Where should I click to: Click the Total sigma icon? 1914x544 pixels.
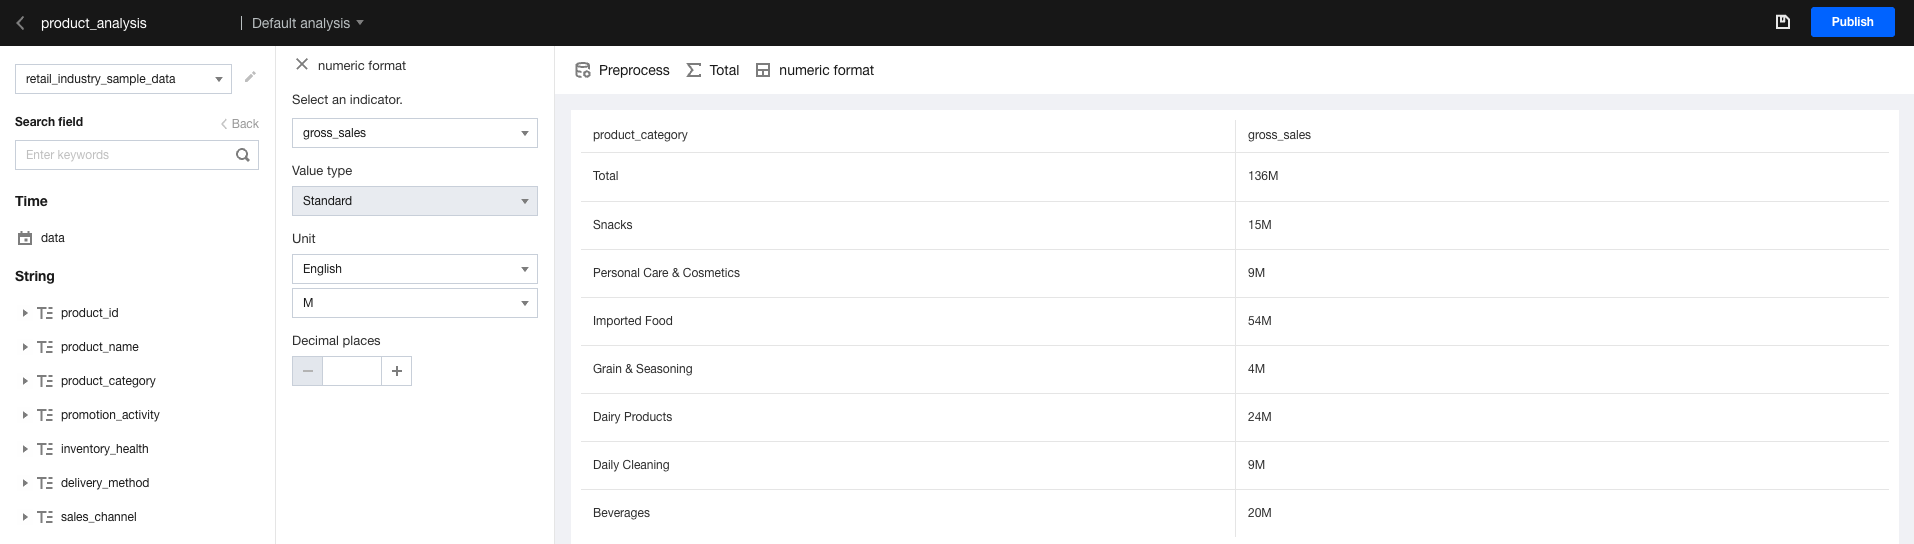click(694, 70)
